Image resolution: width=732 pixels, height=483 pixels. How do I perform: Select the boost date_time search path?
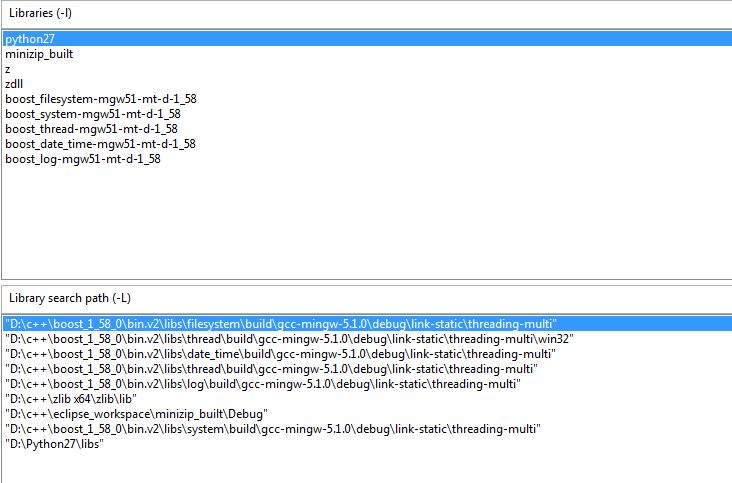(281, 354)
